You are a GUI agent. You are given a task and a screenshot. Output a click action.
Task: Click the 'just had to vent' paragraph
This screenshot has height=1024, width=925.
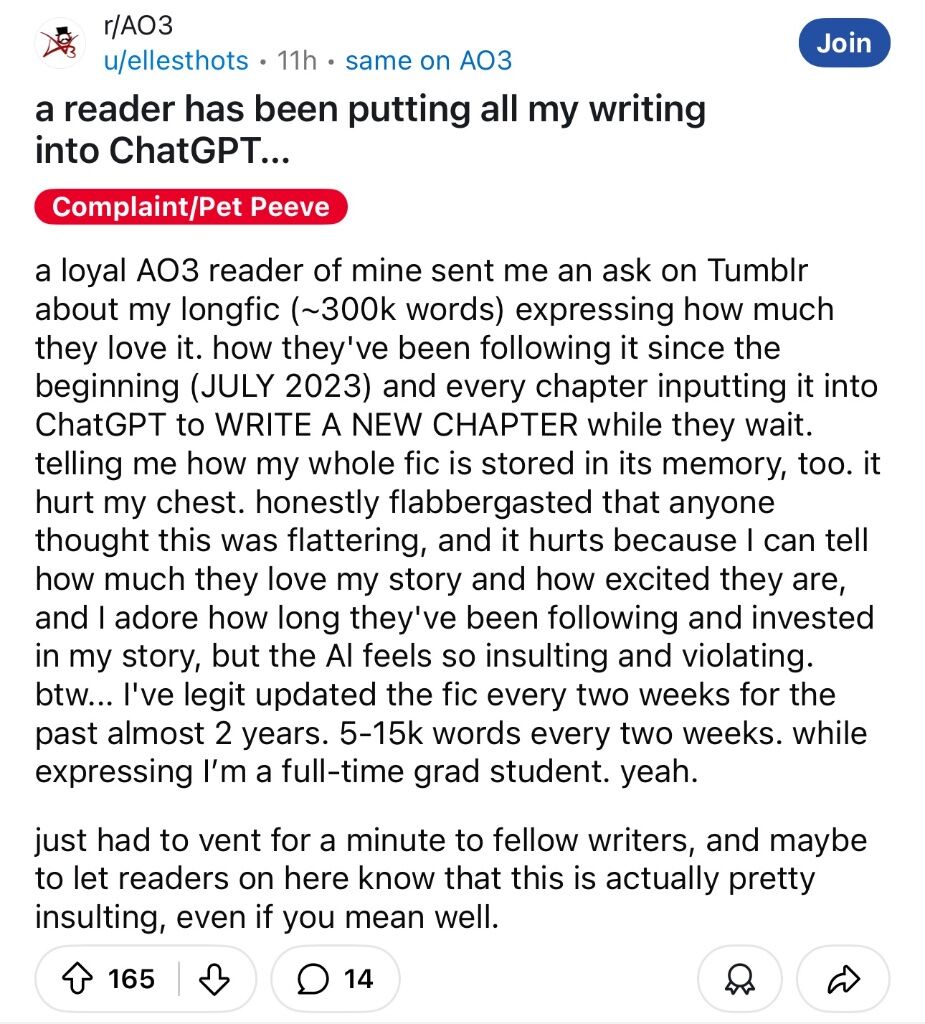click(451, 878)
